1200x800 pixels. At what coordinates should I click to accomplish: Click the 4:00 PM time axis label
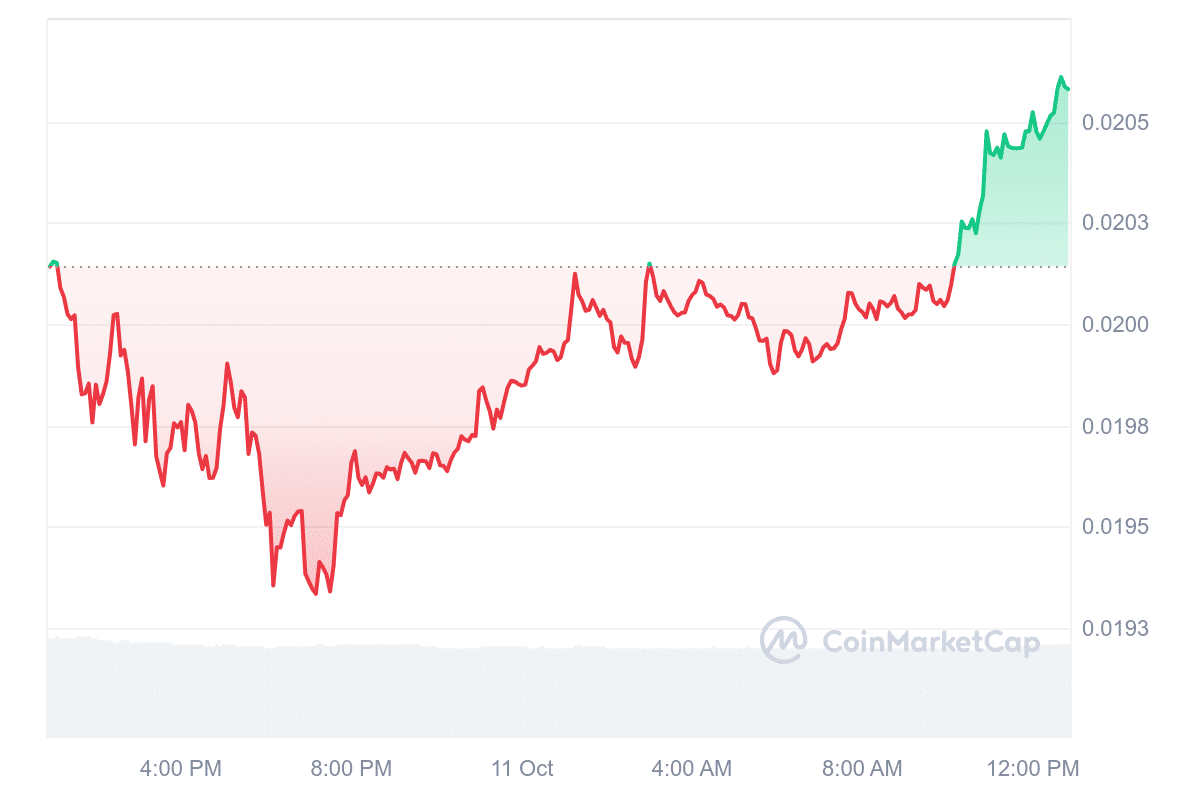181,769
